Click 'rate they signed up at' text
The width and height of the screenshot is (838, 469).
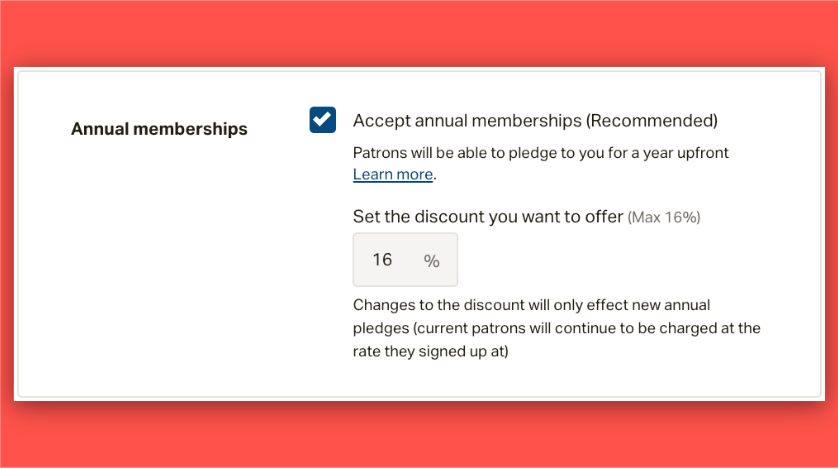point(430,351)
